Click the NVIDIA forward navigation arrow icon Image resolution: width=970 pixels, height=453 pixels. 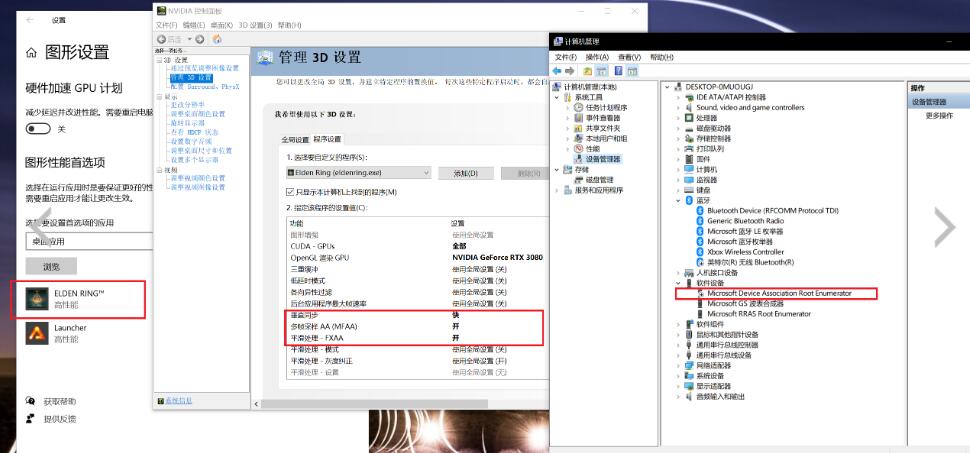[x=200, y=39]
